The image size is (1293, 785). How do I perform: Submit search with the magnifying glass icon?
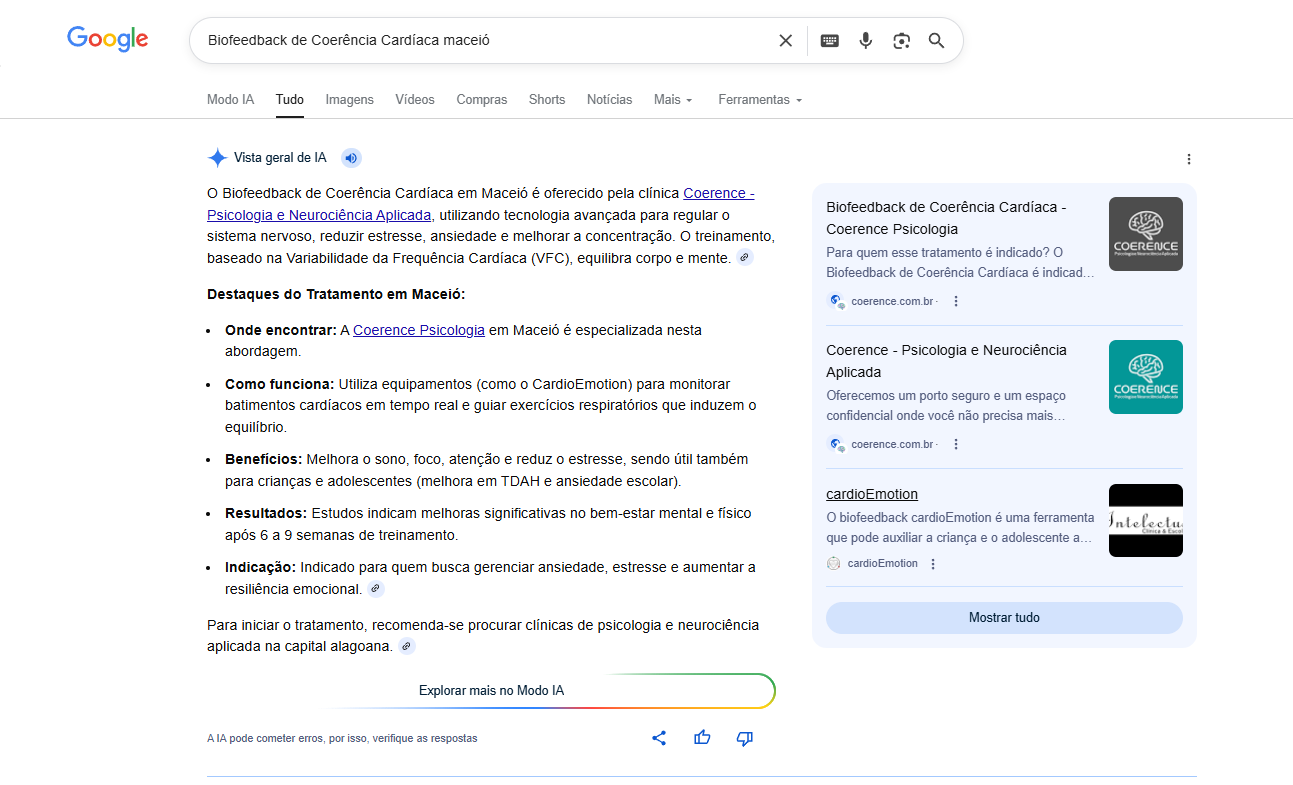tap(937, 40)
